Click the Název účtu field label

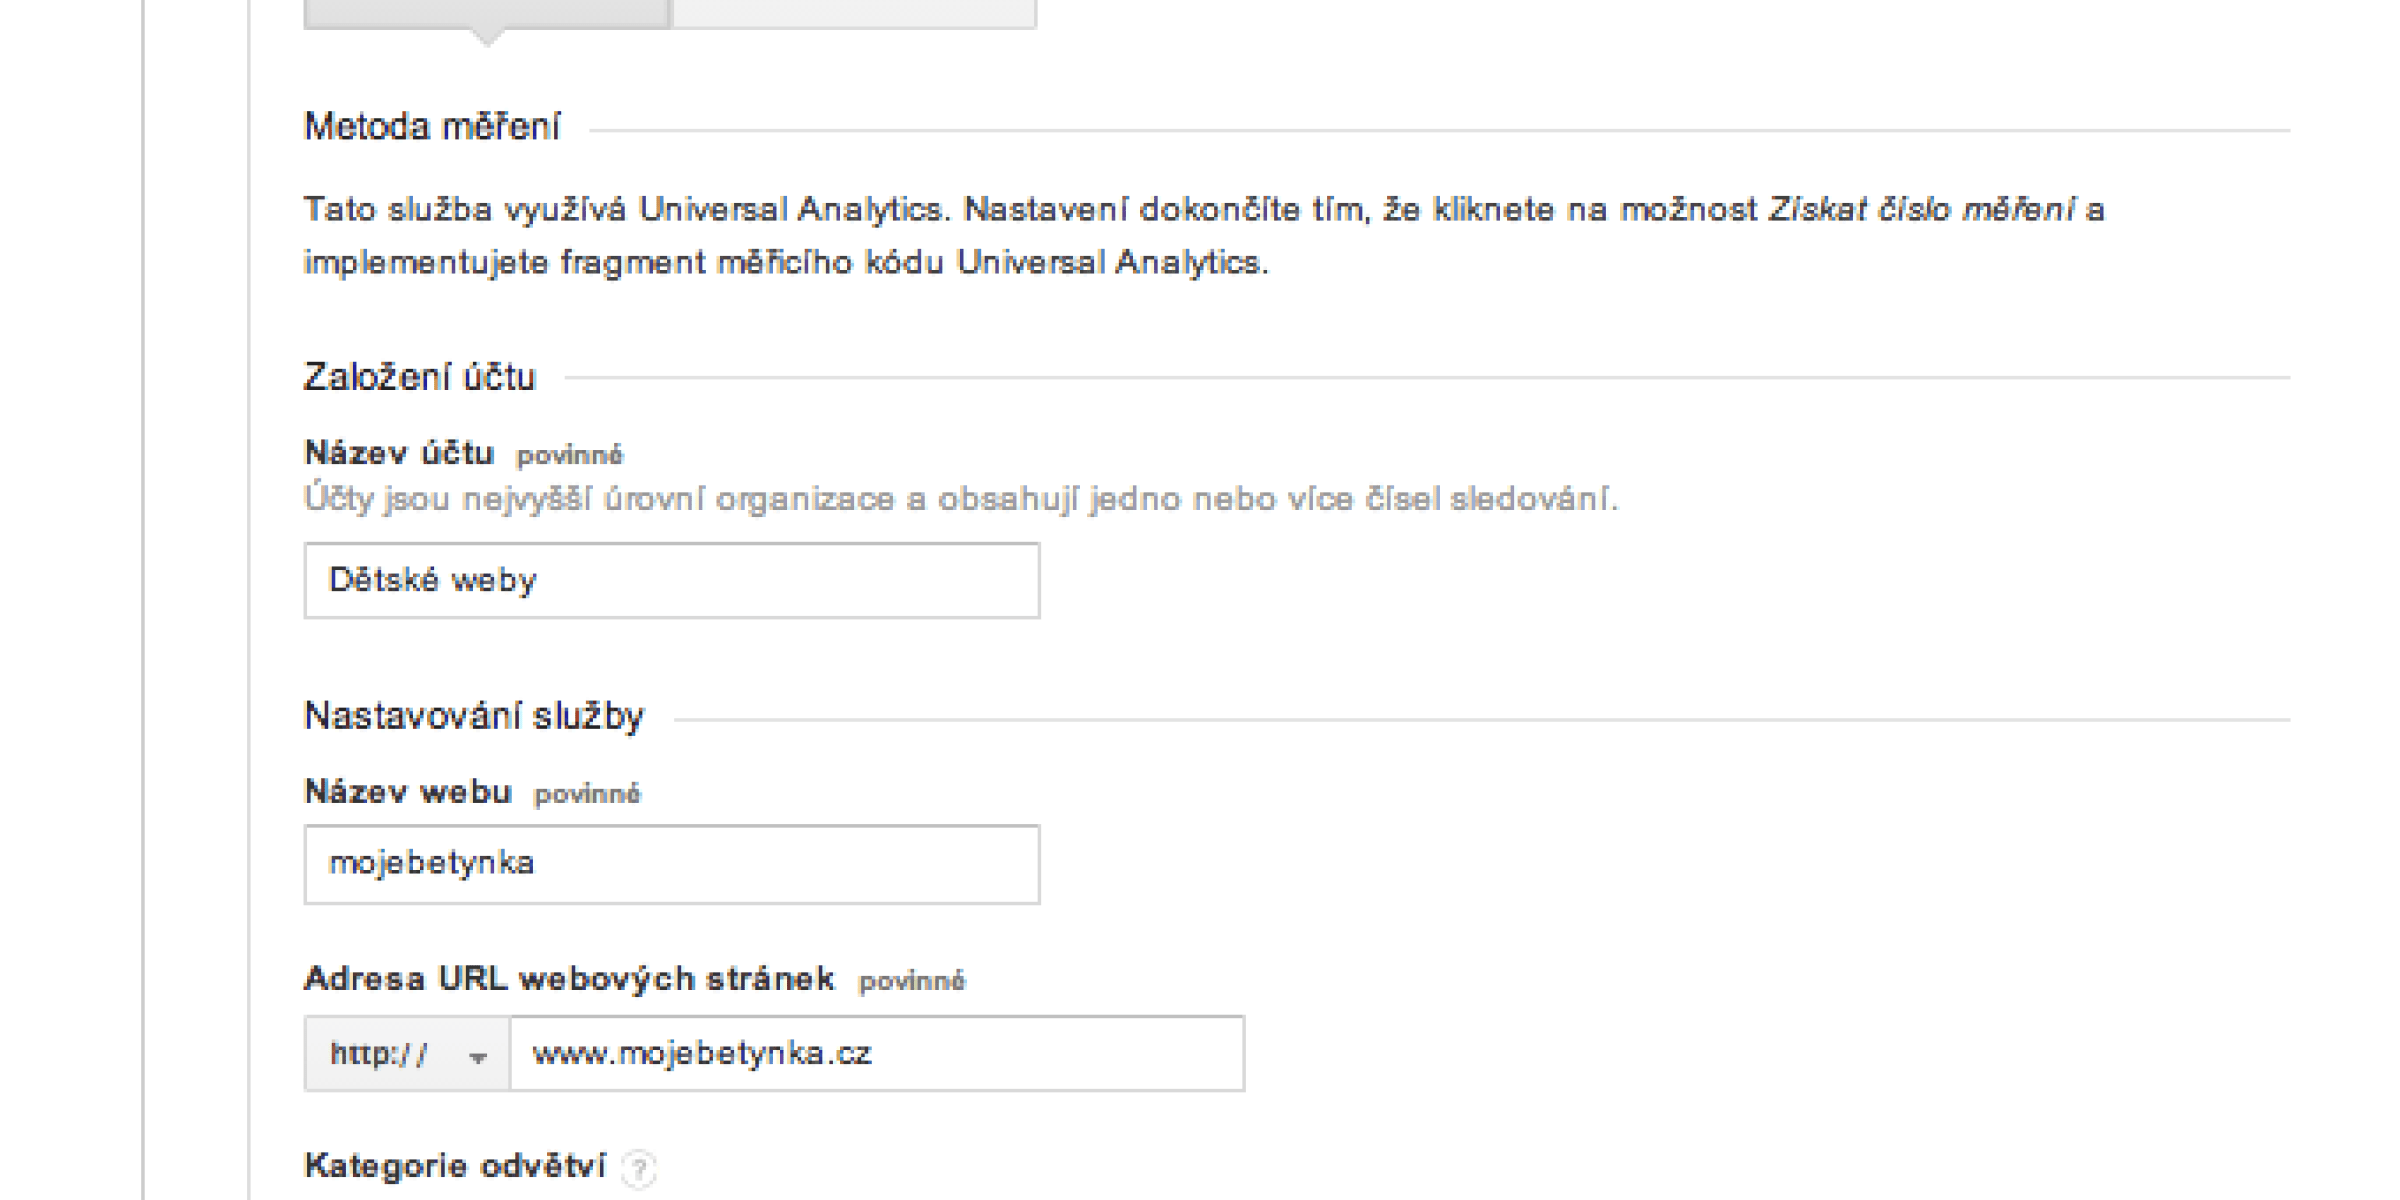399,453
